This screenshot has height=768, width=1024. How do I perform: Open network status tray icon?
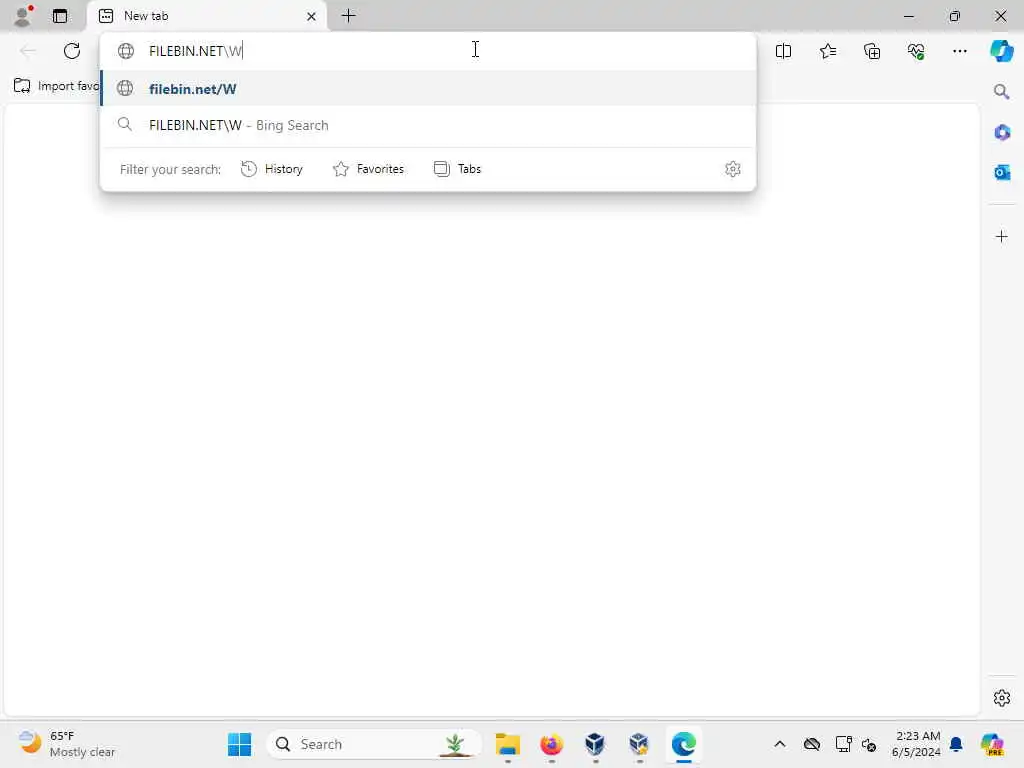point(843,744)
